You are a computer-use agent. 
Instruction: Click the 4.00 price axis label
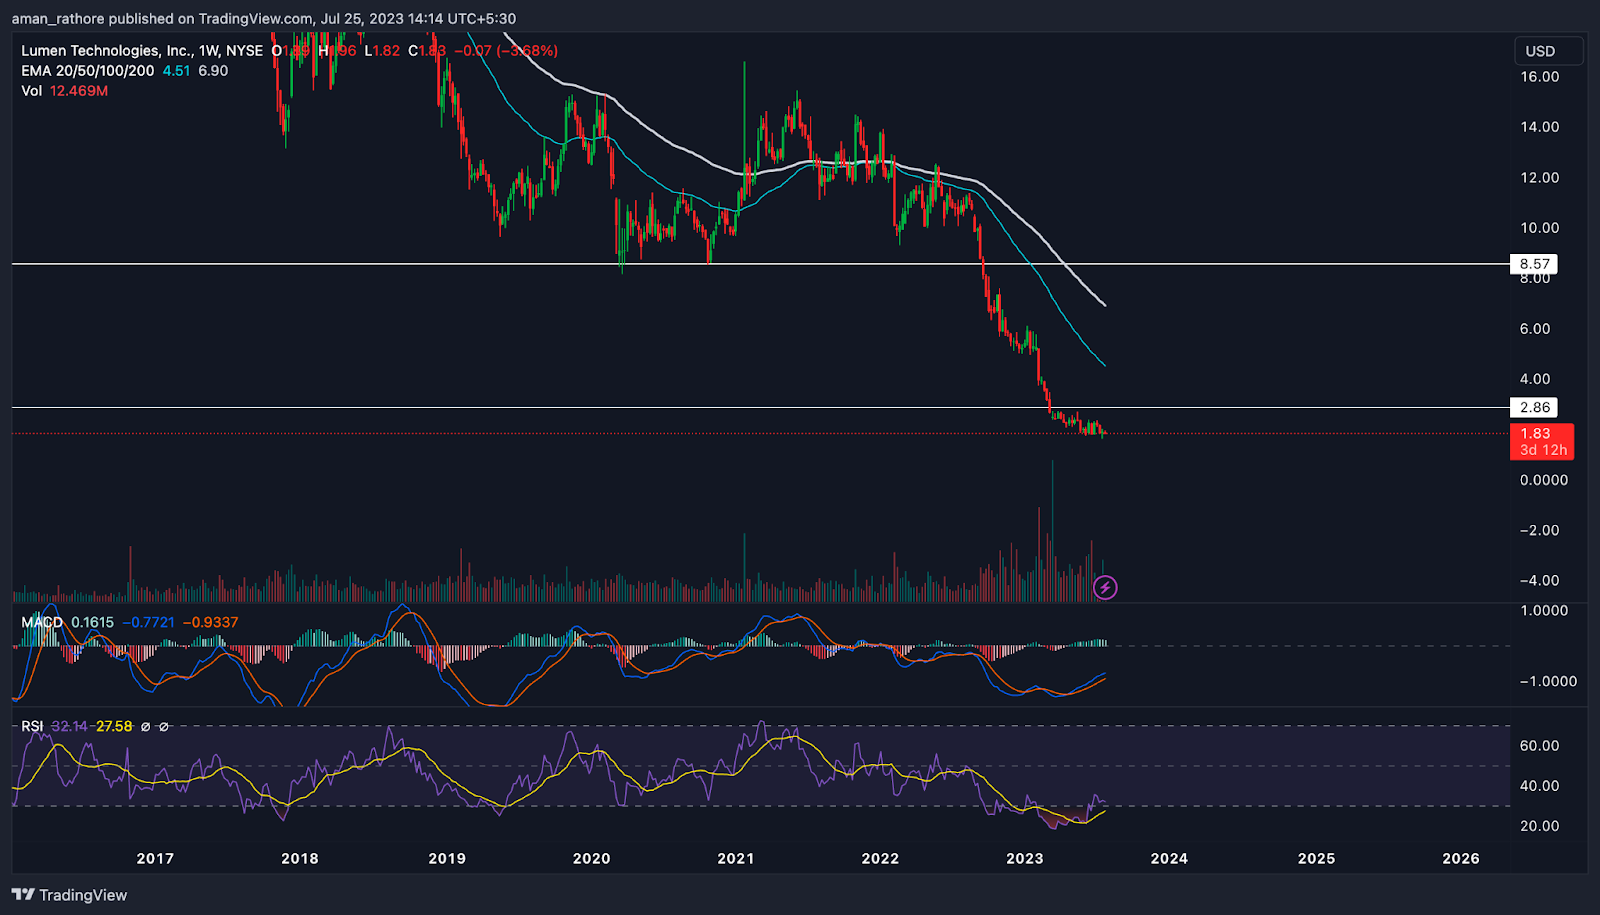pos(1535,379)
